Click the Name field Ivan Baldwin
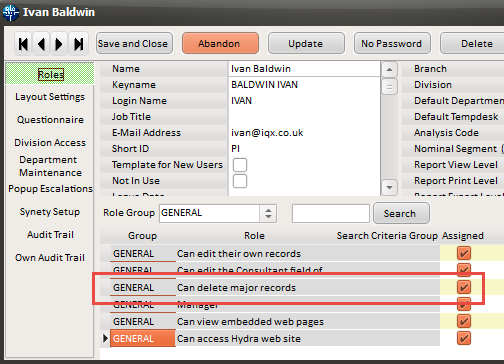Screen dimensions: 504x364 (x=304, y=69)
